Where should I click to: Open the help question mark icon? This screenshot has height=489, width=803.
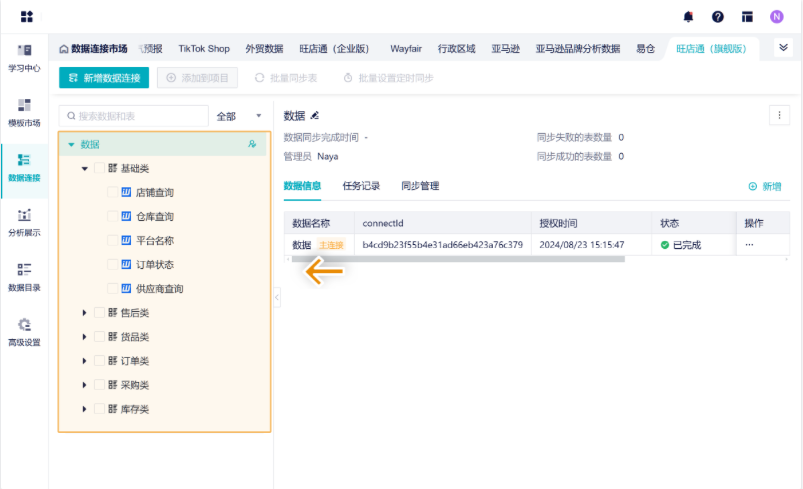(718, 17)
